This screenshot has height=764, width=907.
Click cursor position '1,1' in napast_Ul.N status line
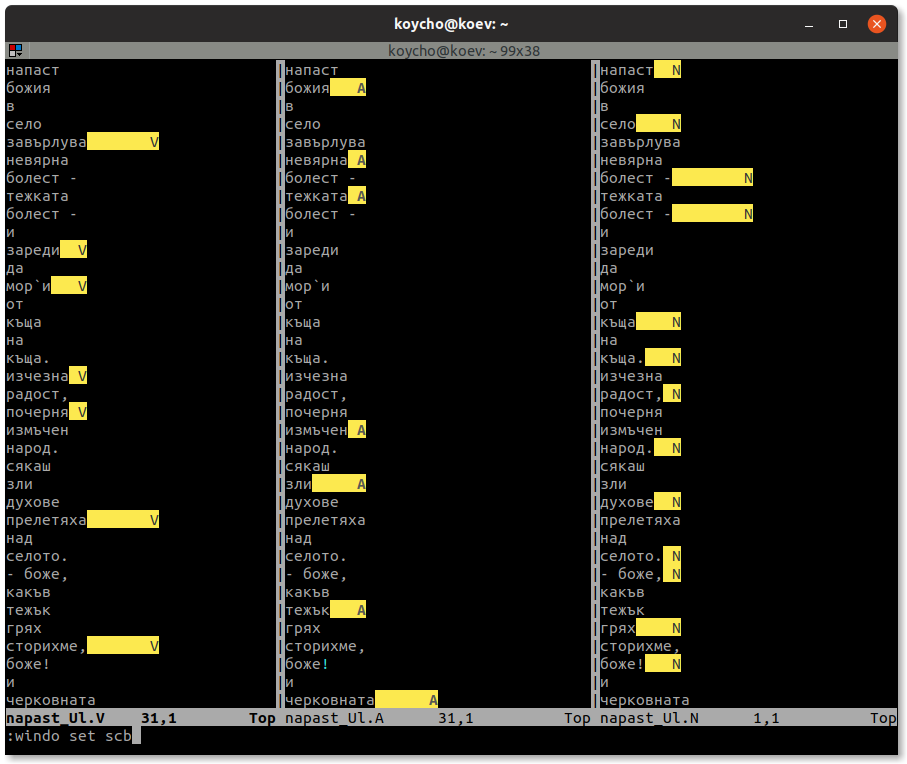(x=766, y=718)
